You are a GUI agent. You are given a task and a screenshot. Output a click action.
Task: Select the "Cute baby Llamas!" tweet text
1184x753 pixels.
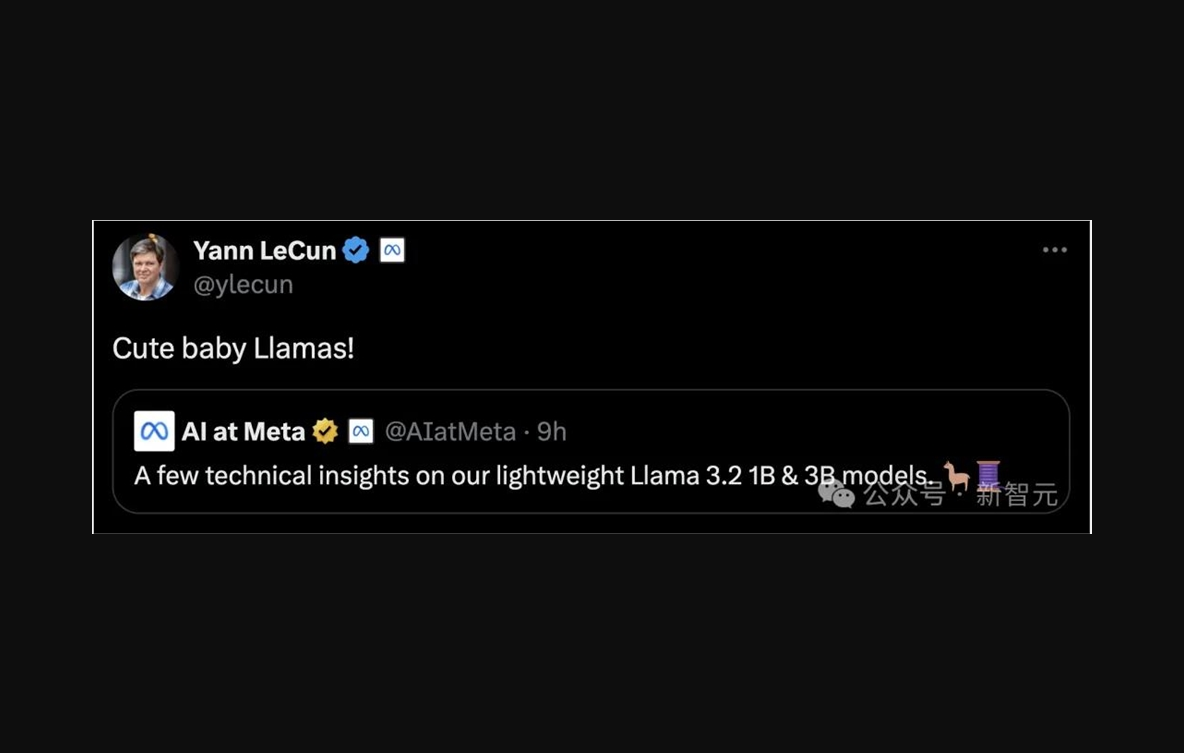233,348
